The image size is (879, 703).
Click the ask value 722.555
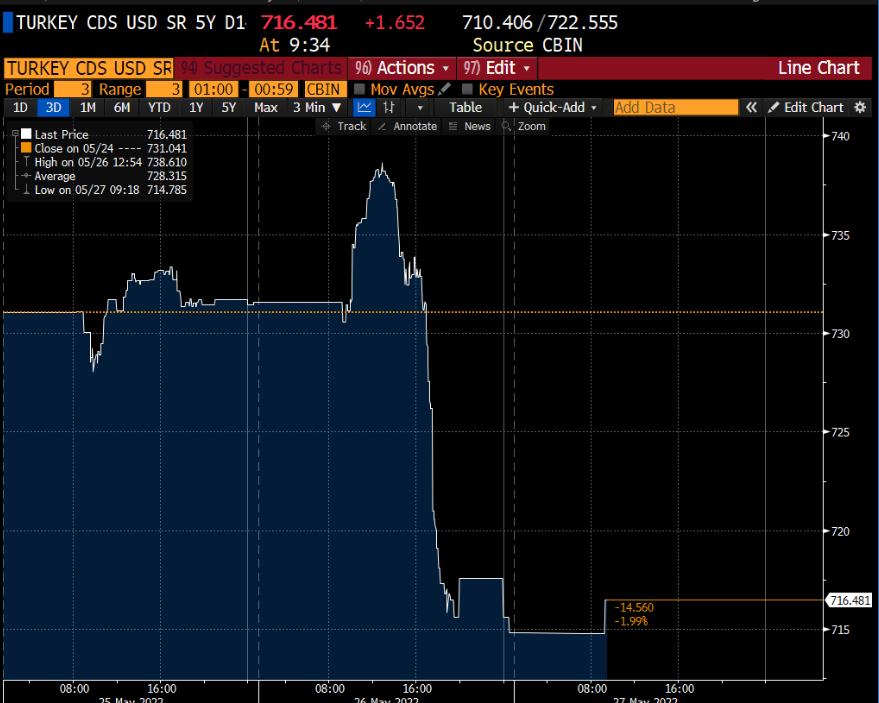pyautogui.click(x=582, y=22)
